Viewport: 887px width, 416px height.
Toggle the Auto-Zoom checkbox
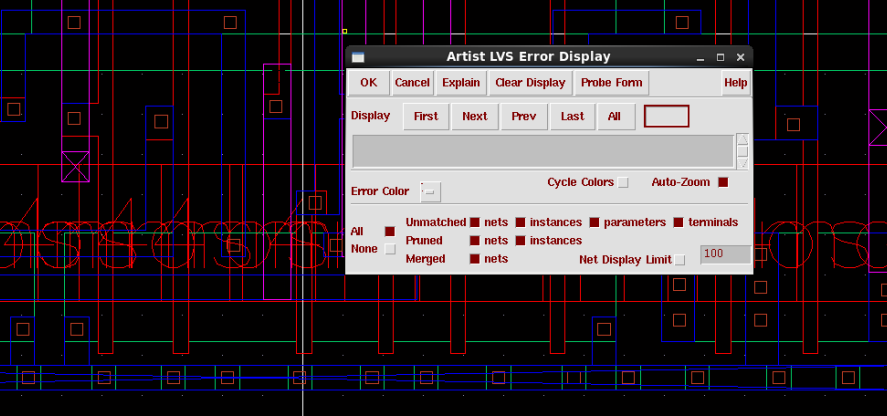(x=723, y=183)
